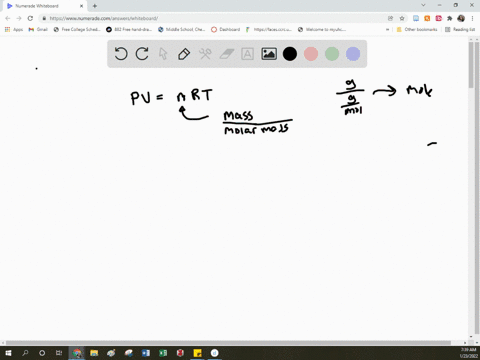Click the taskbar clock and date
The width and height of the screenshot is (480, 360).
468,353
